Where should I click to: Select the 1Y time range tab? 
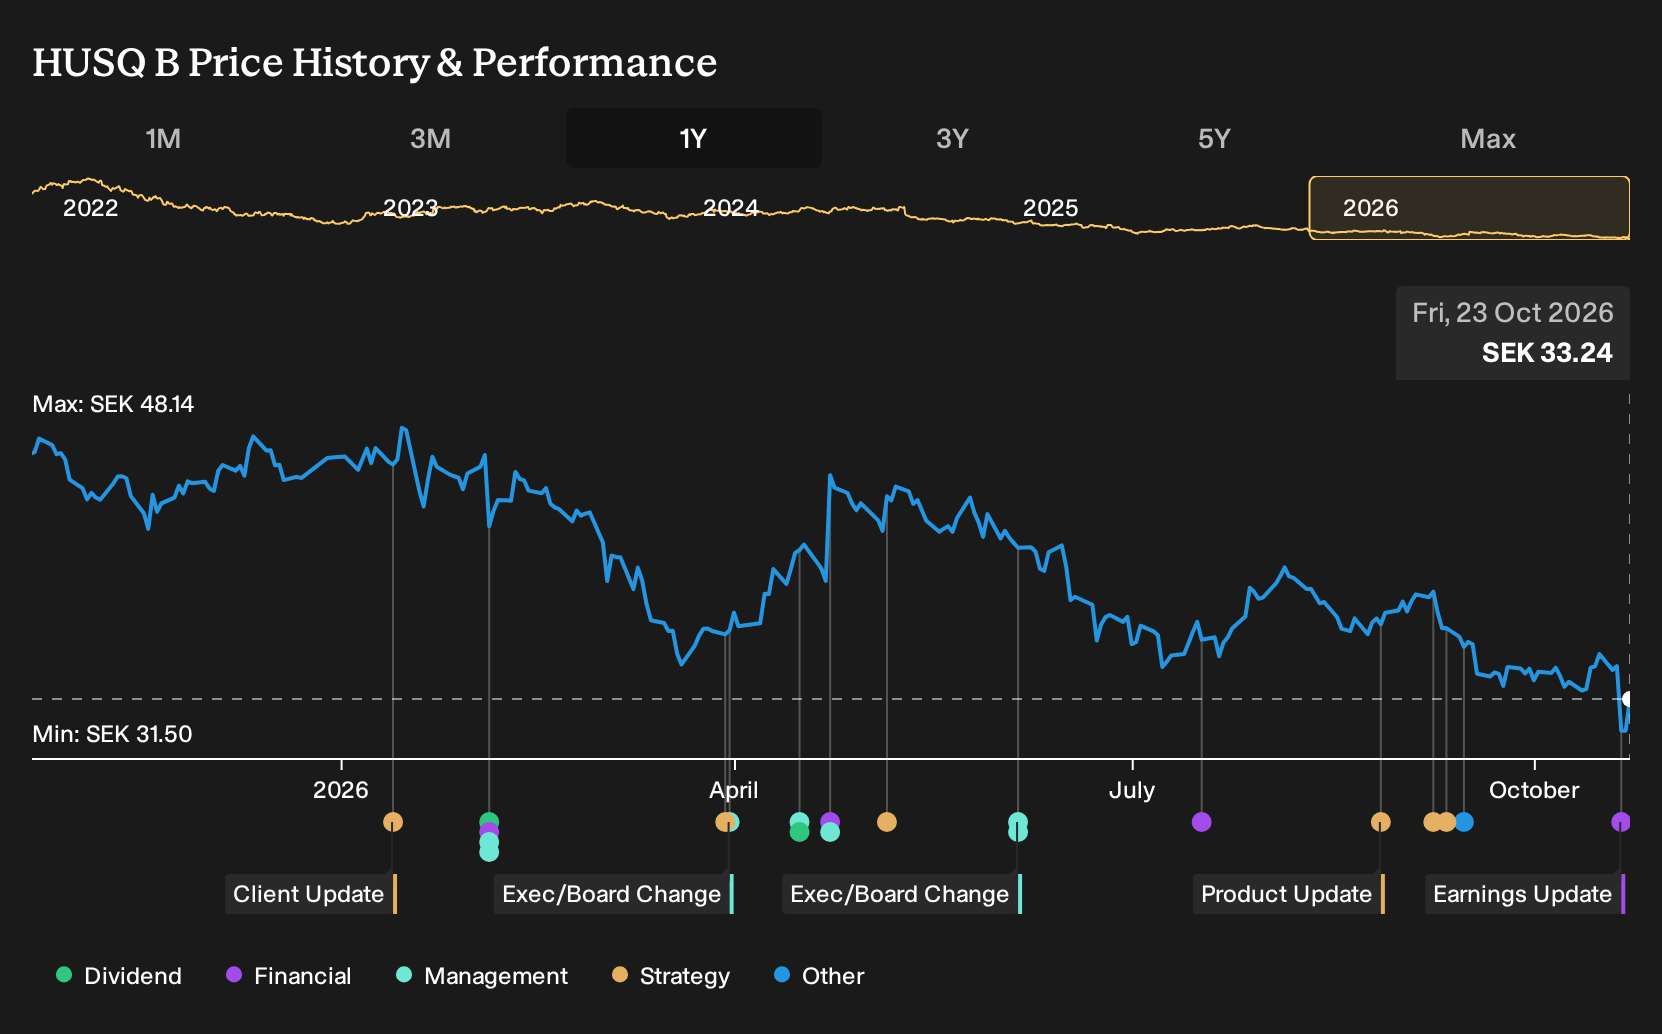pos(694,138)
